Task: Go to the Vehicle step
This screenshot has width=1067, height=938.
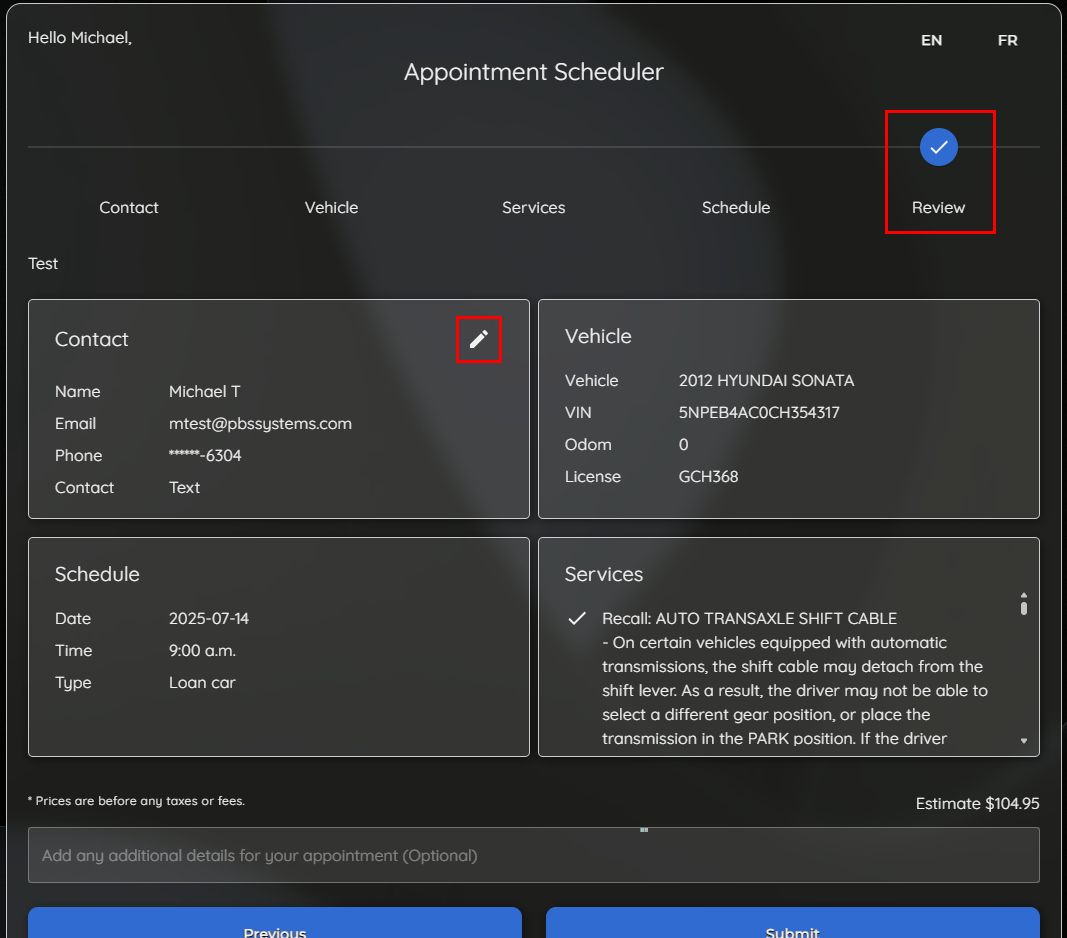Action: (x=331, y=208)
